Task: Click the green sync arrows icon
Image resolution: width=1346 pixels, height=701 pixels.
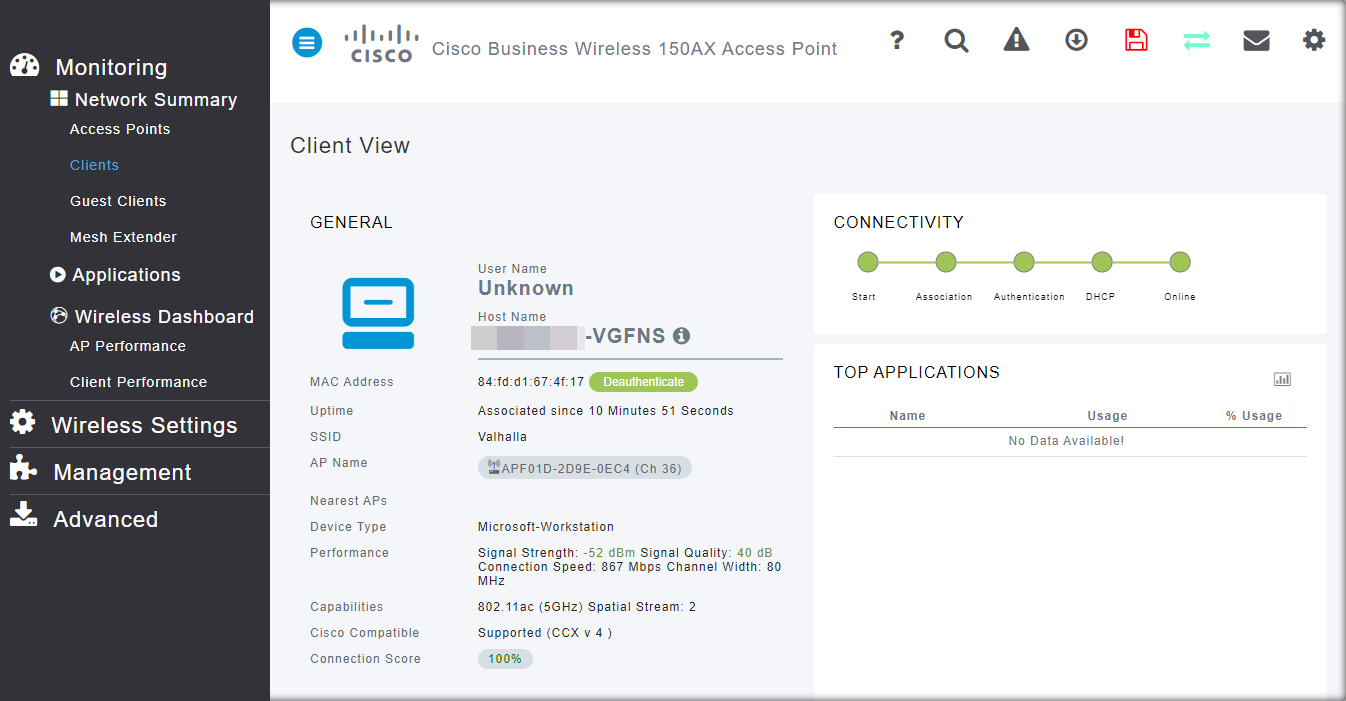Action: (1196, 41)
